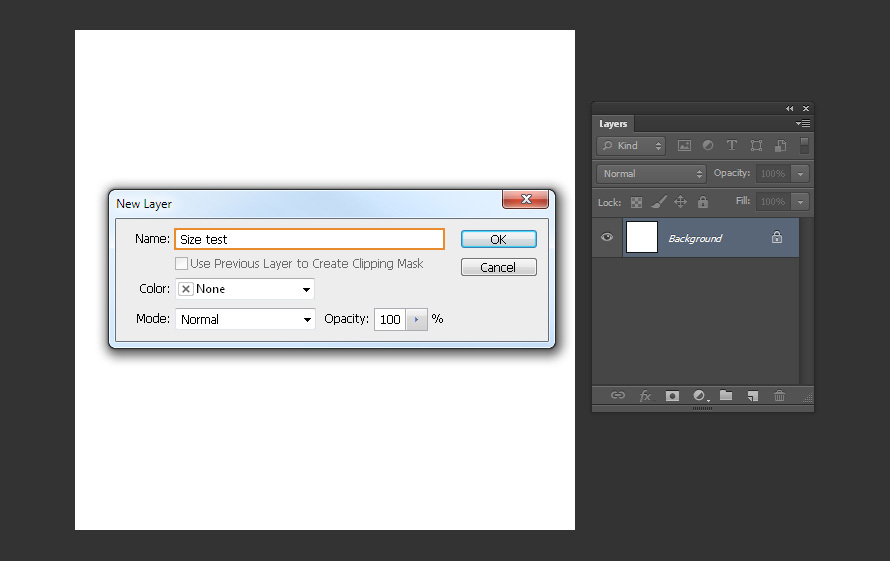Screen dimensions: 890x561
Task: Click the delete layer trash icon
Action: (779, 396)
